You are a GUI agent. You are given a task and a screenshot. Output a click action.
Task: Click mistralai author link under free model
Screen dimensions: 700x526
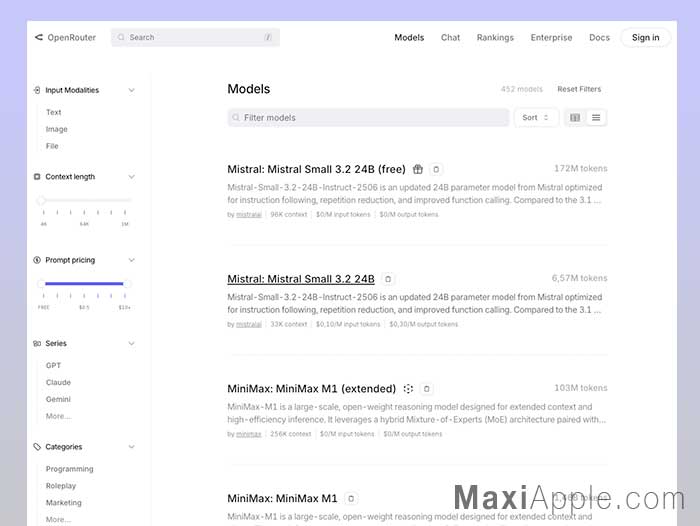pos(249,215)
